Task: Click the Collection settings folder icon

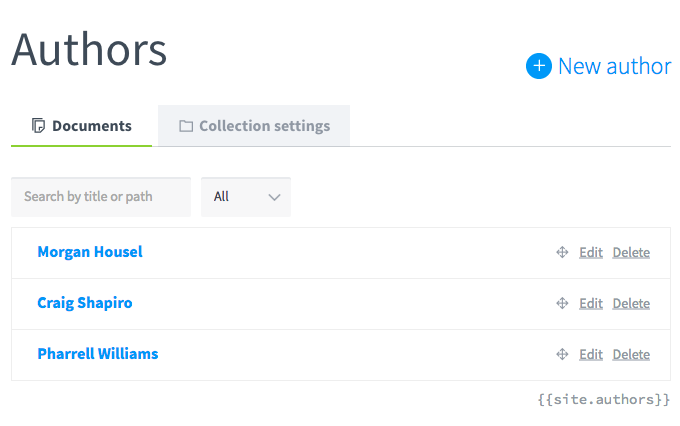Action: [186, 126]
